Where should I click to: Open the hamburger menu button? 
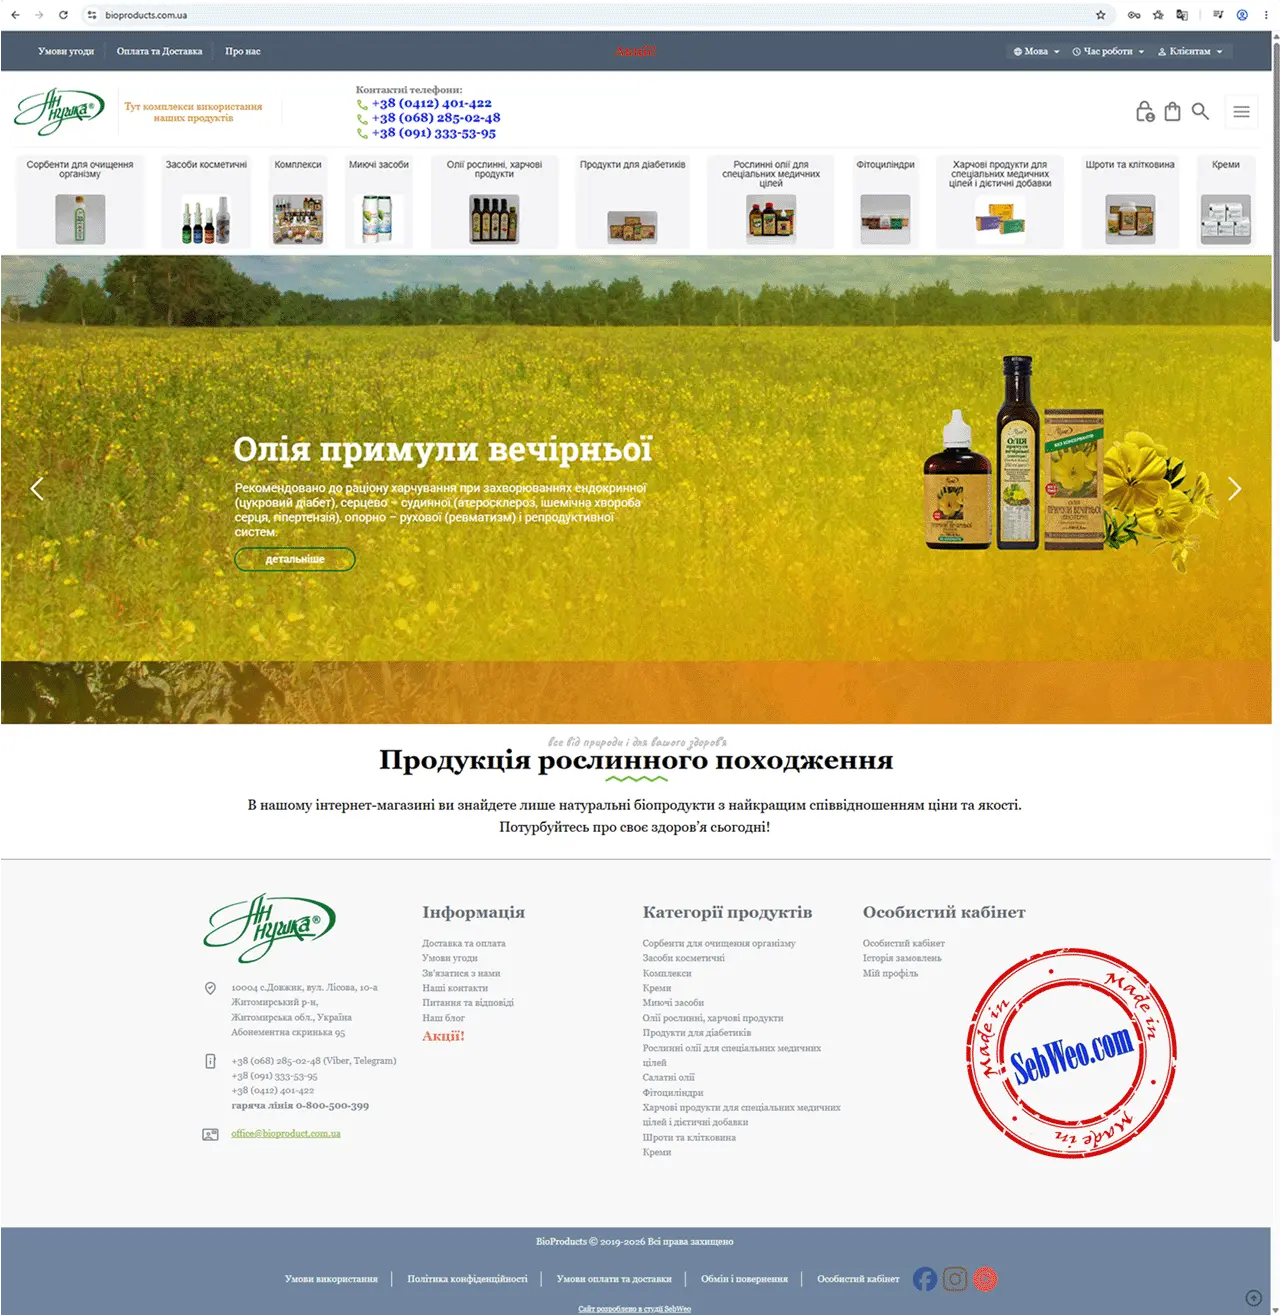[1241, 112]
